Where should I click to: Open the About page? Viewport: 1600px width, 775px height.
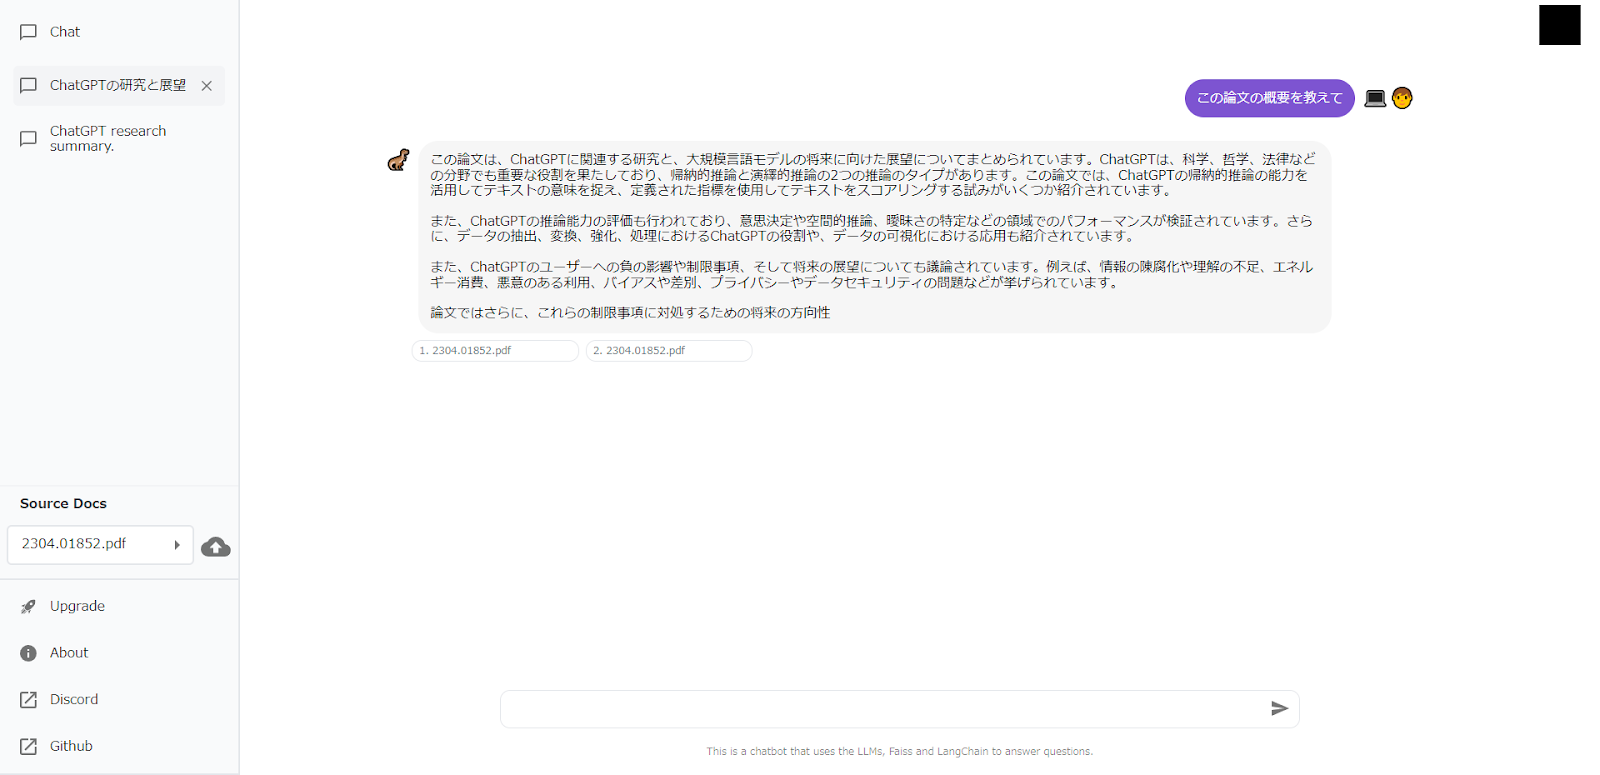[69, 653]
